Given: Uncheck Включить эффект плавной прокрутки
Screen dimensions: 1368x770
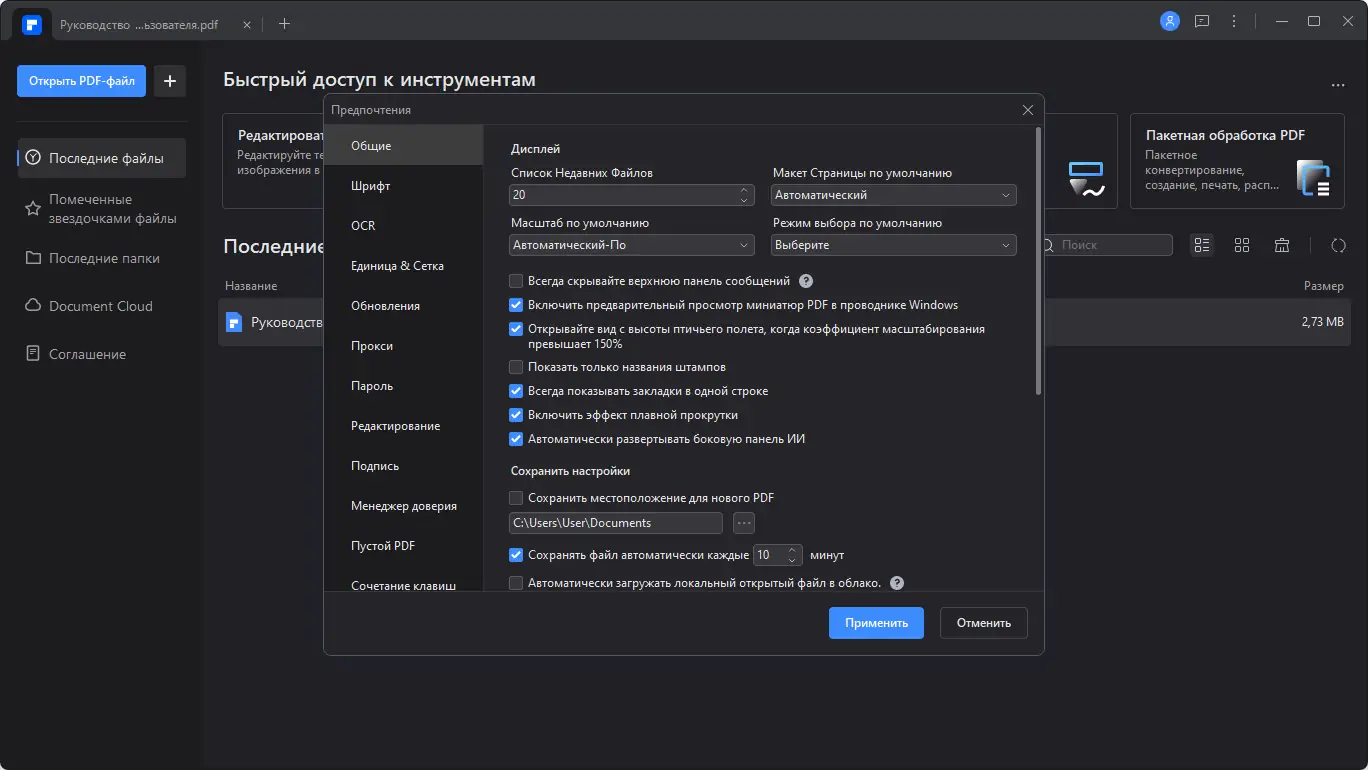Looking at the screenshot, I should coord(516,415).
